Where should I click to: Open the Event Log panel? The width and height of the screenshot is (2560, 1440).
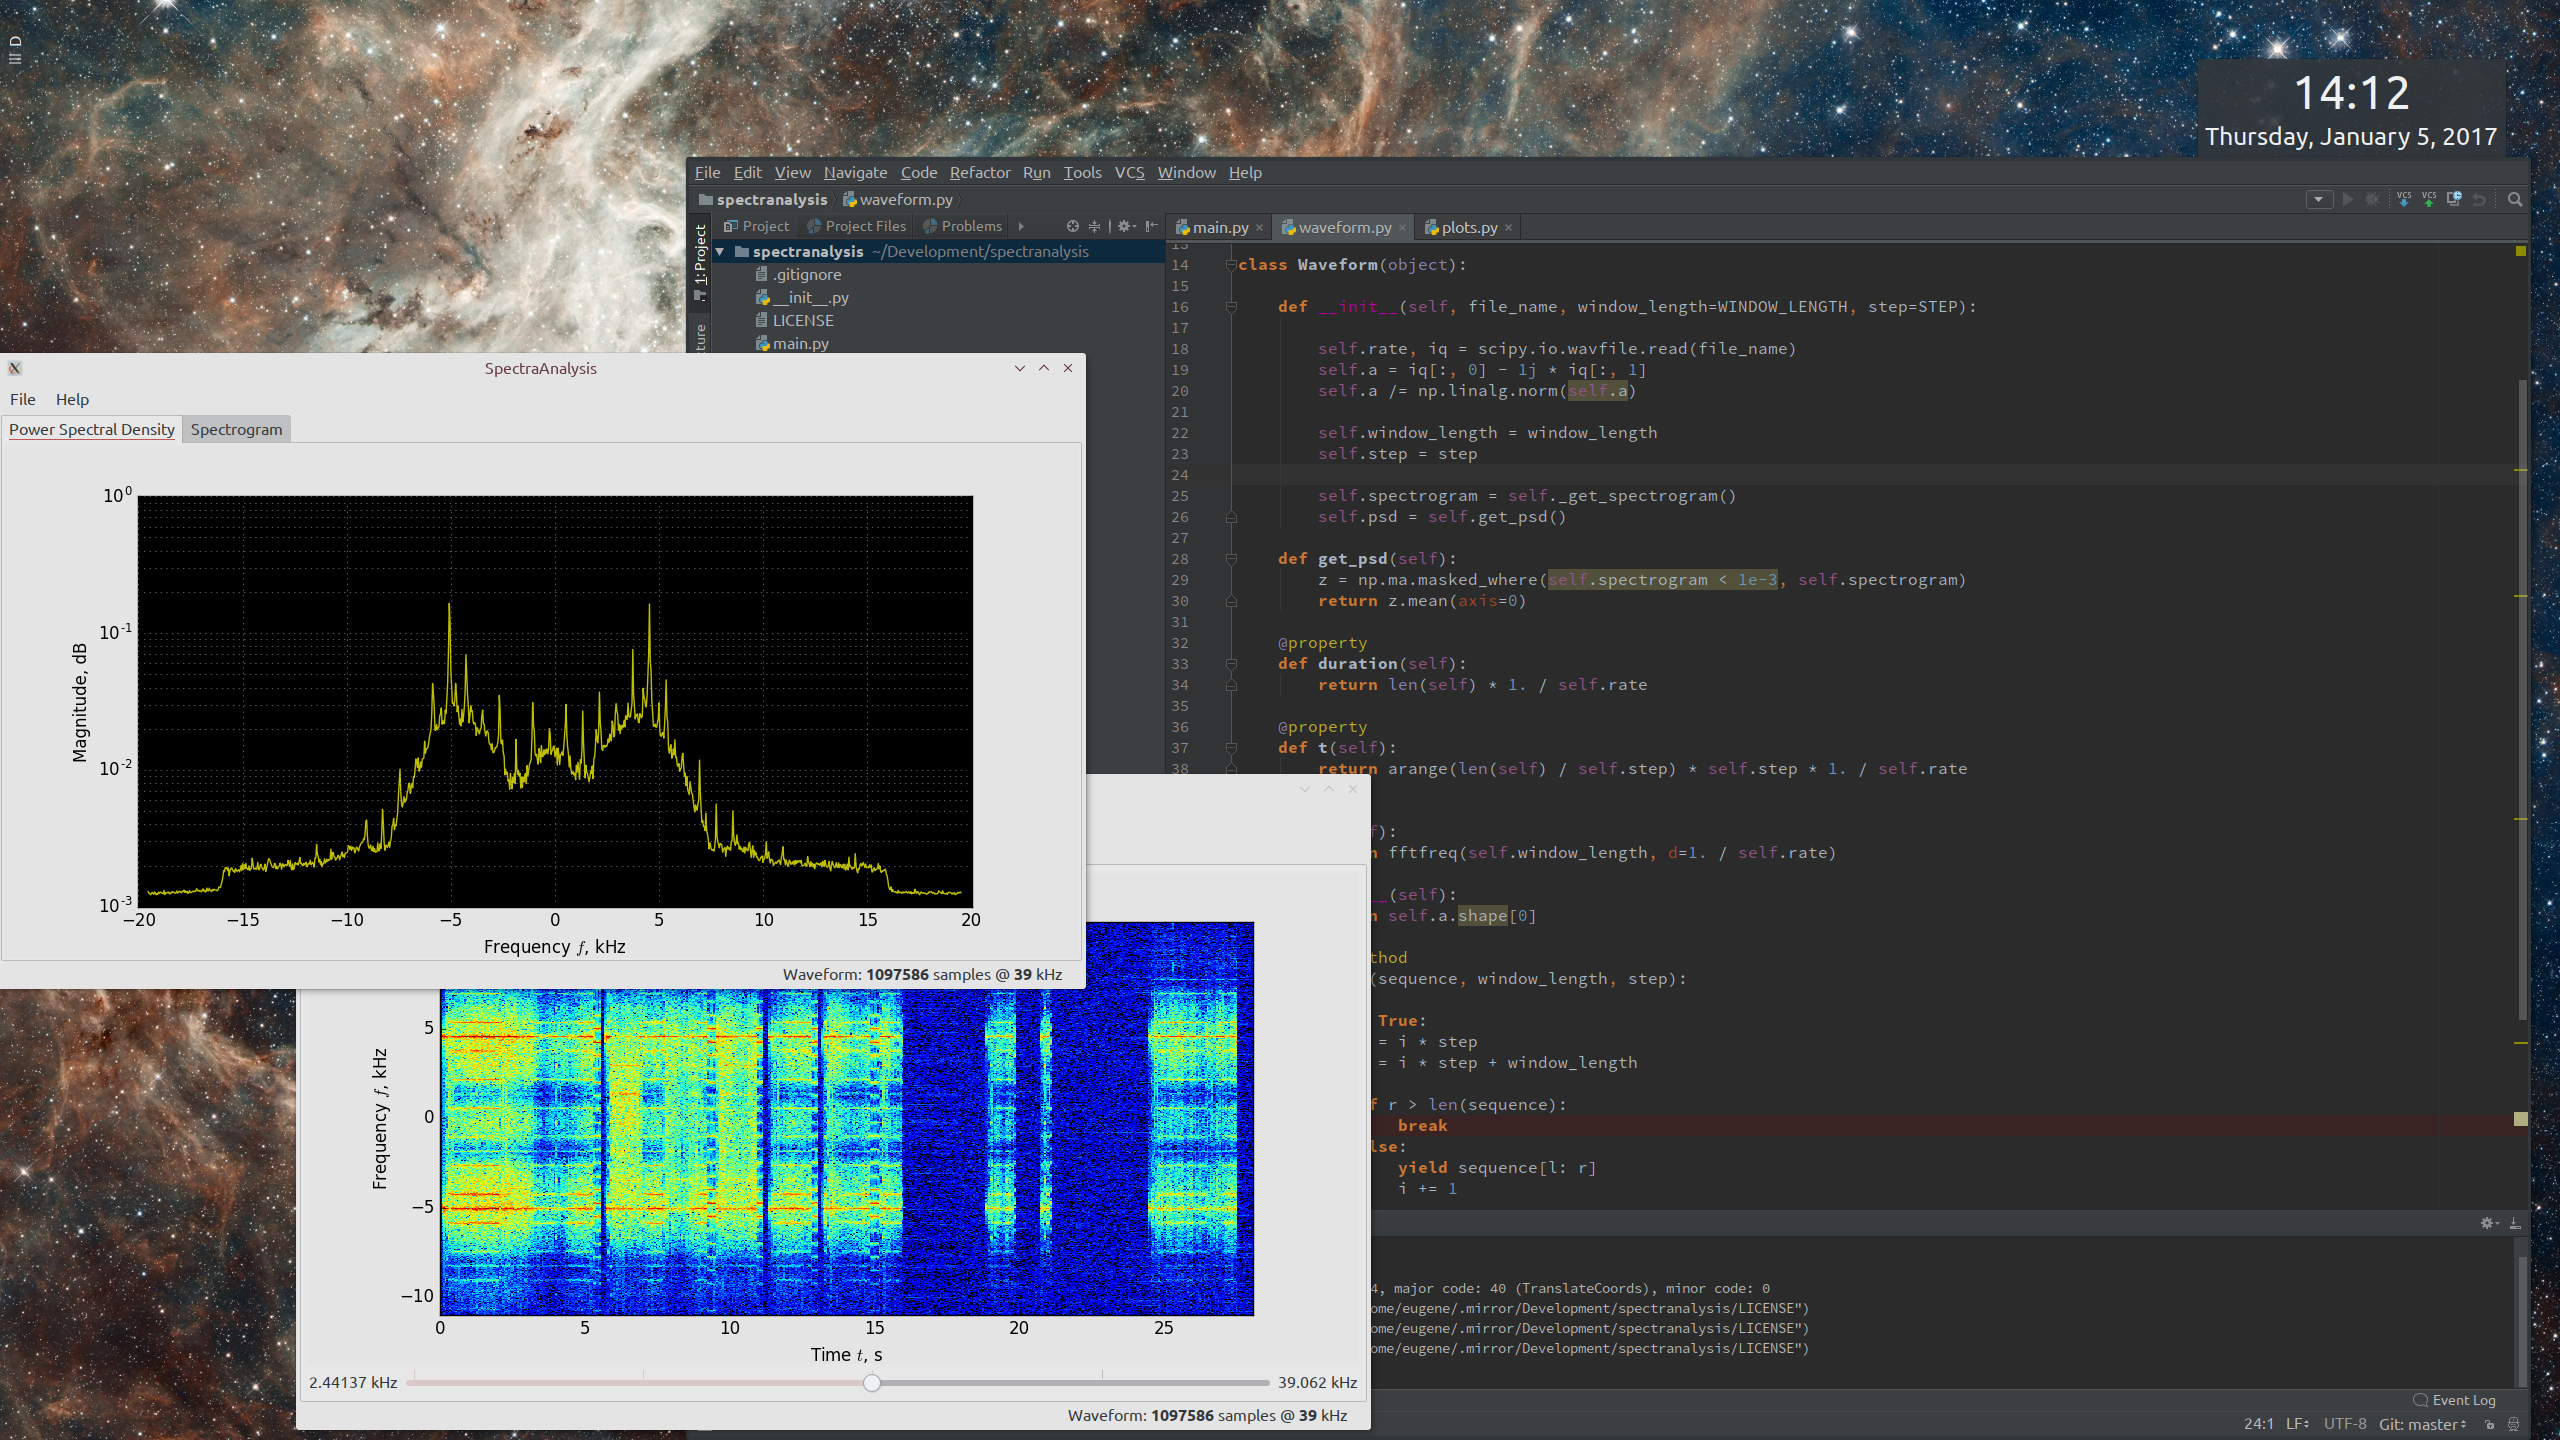click(2455, 1400)
